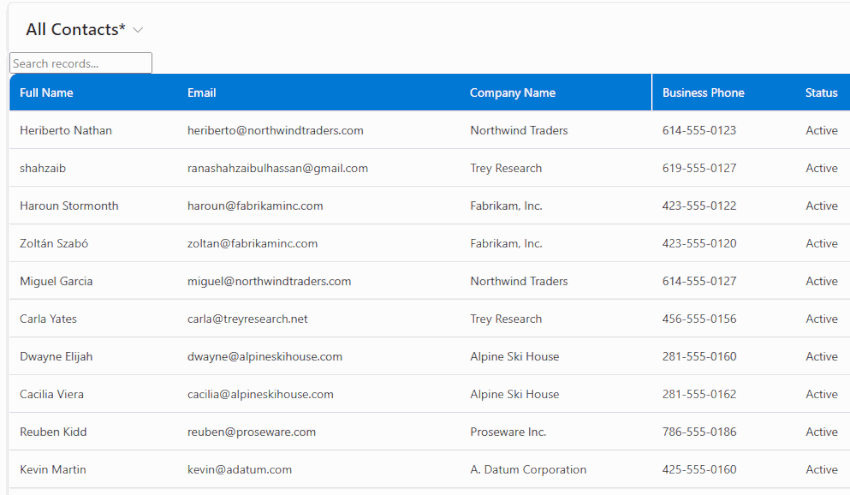Click Active status in Miguel Garcia's row

(x=821, y=281)
